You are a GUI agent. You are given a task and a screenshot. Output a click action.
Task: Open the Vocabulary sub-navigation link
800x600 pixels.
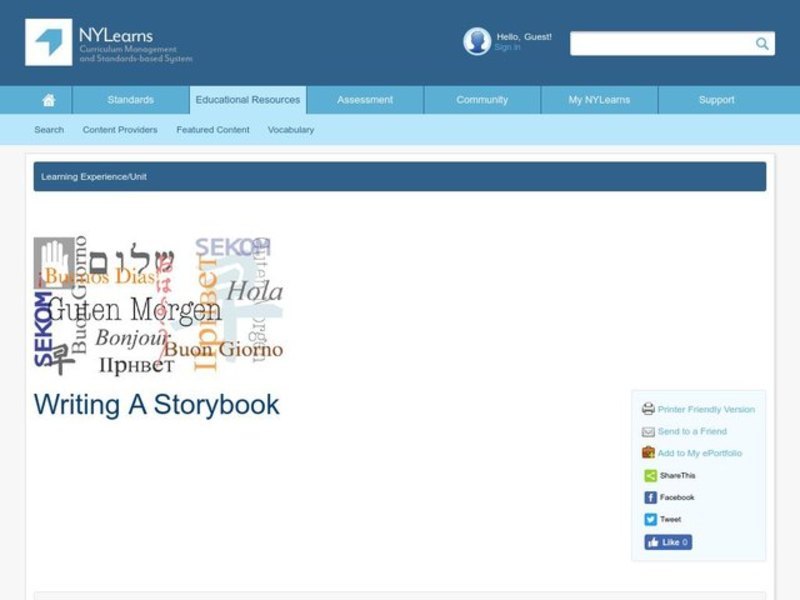pos(290,129)
